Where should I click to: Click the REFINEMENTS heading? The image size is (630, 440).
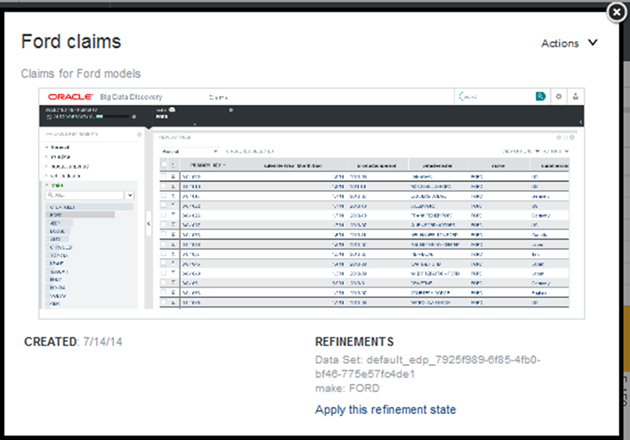354,342
